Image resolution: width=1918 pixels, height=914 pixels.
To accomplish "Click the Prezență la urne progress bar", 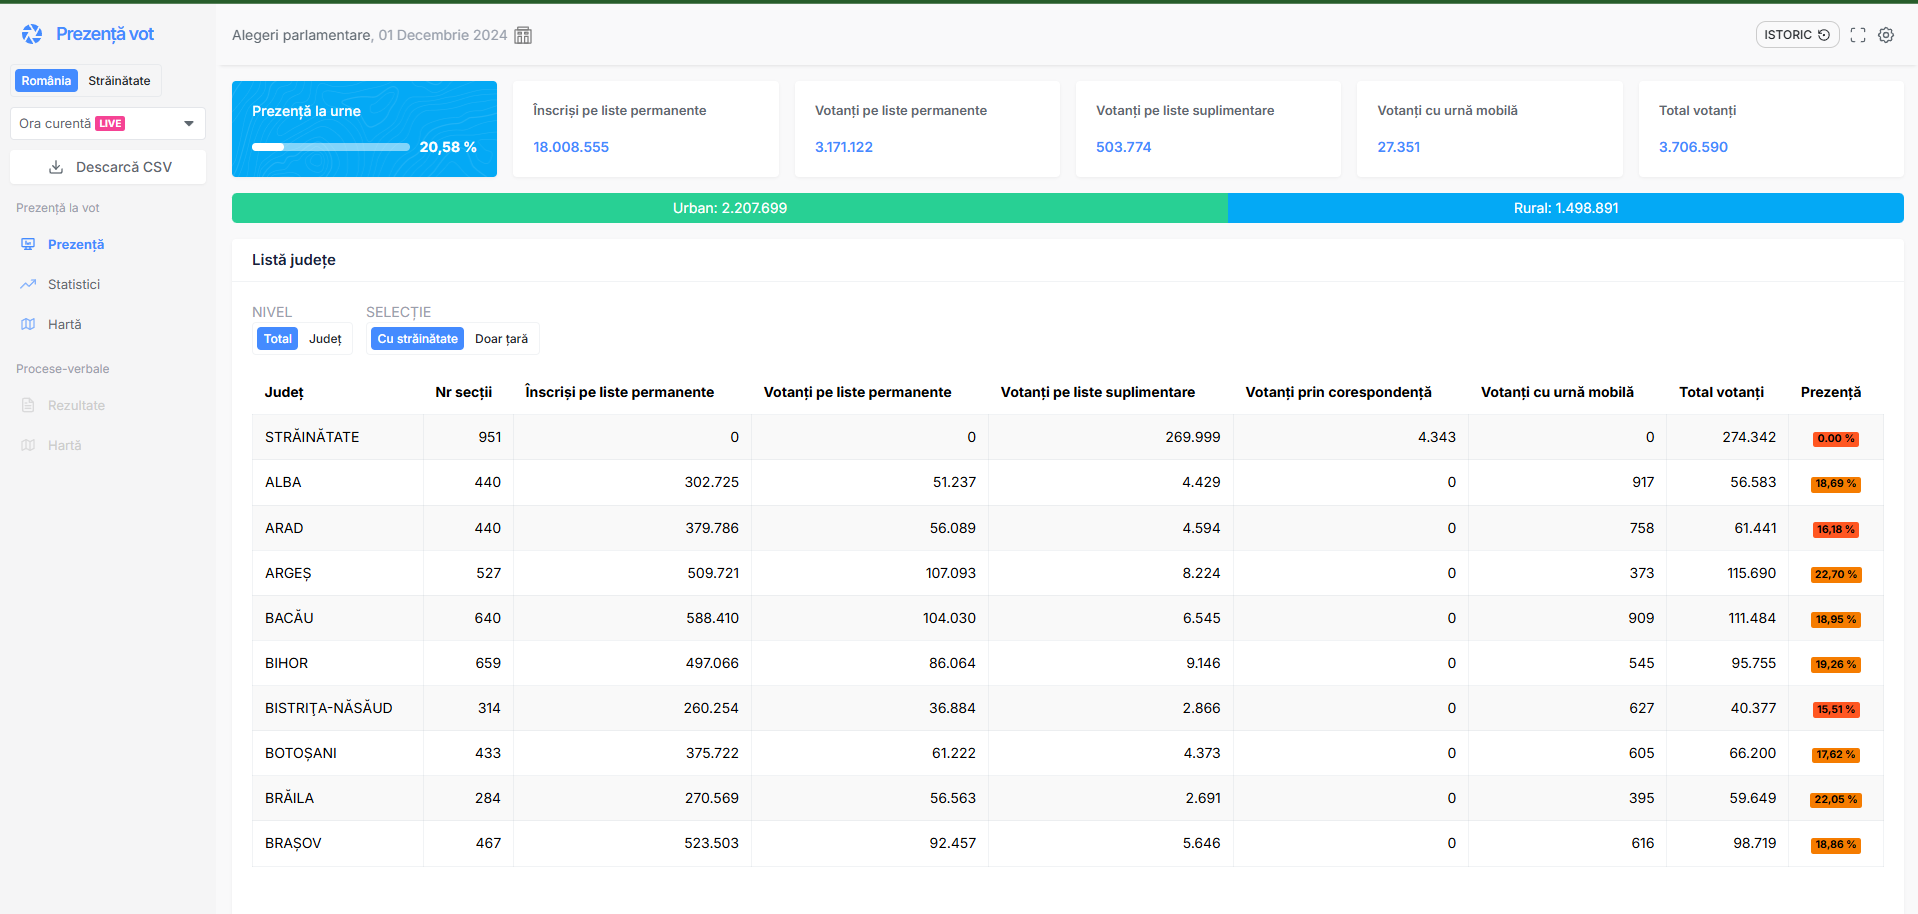I will tap(330, 147).
